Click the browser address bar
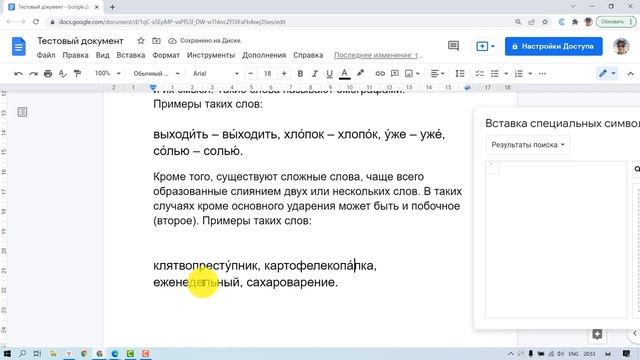The image size is (640, 360). click(x=278, y=22)
